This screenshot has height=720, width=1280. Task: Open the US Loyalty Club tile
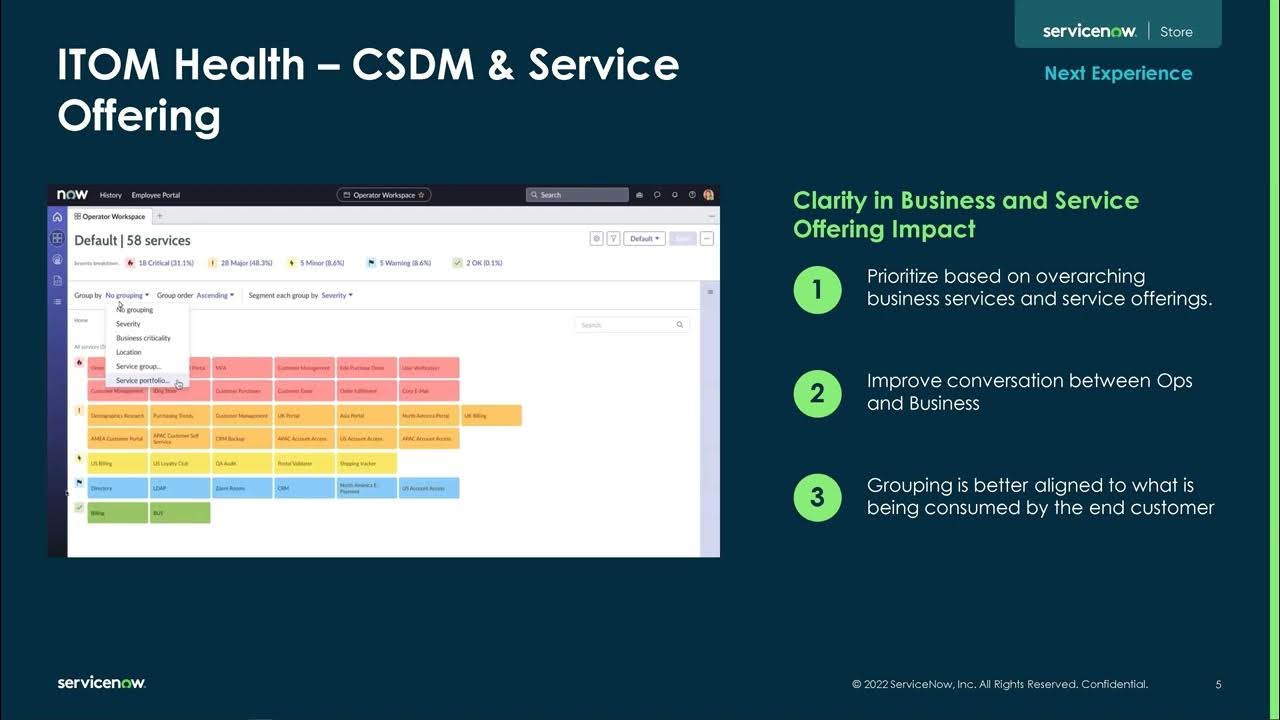click(180, 463)
